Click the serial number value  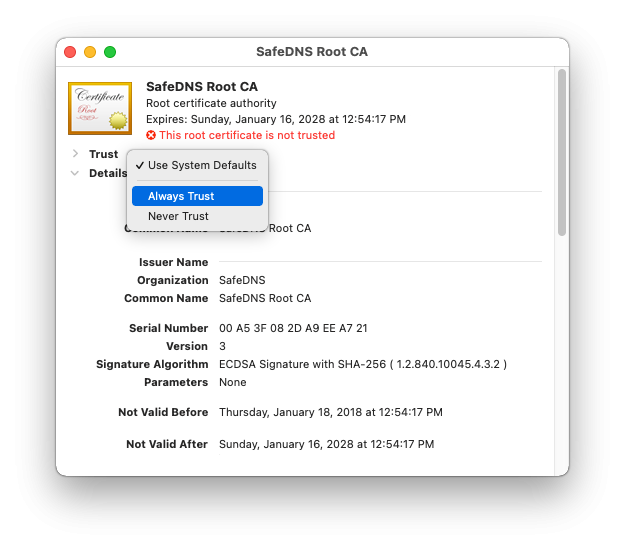point(293,328)
